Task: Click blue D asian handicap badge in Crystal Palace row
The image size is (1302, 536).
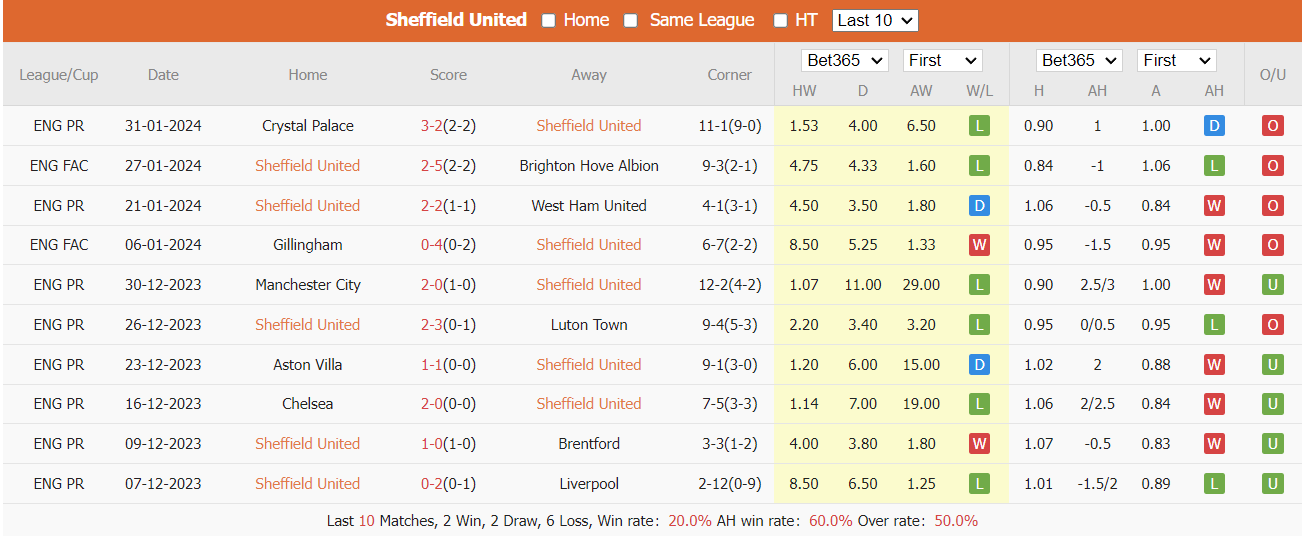Action: pyautogui.click(x=1214, y=126)
